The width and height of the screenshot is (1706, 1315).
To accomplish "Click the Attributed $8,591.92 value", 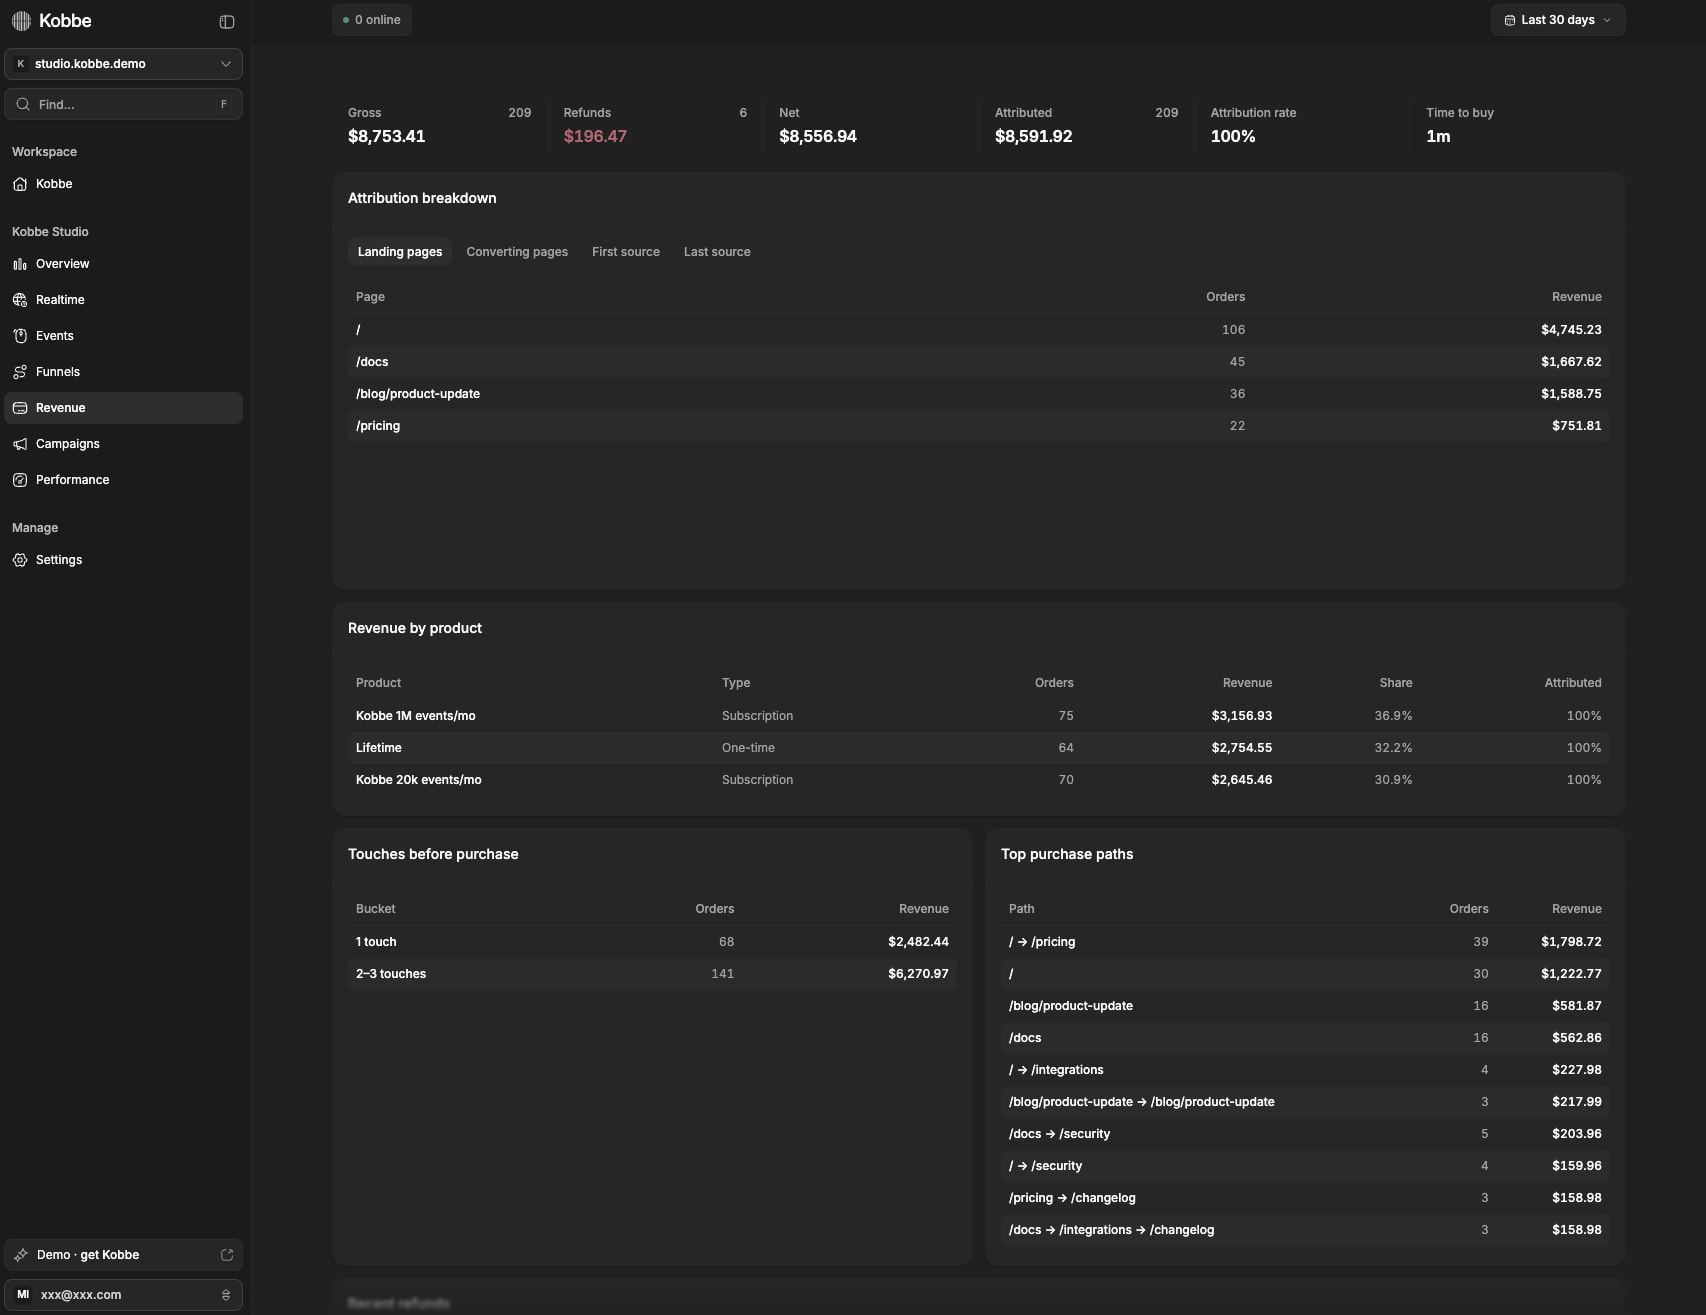I will click(1033, 136).
